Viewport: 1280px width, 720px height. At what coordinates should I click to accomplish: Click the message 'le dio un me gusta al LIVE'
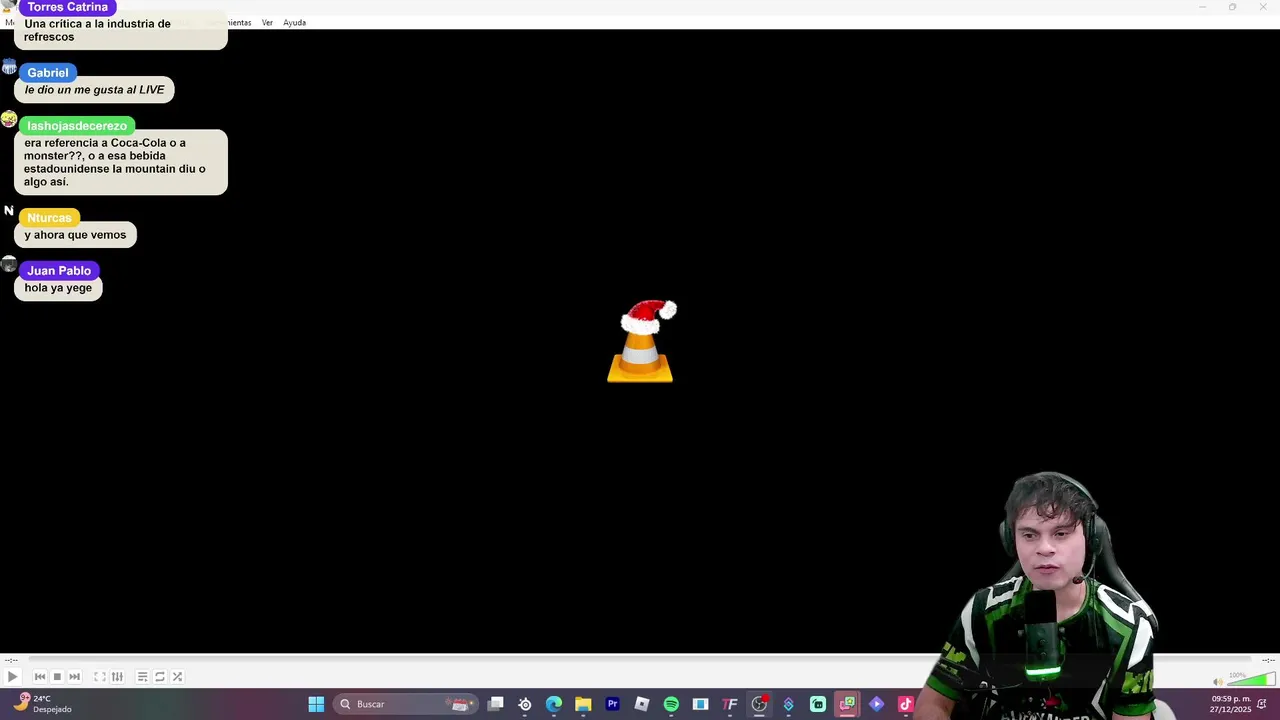tap(94, 90)
